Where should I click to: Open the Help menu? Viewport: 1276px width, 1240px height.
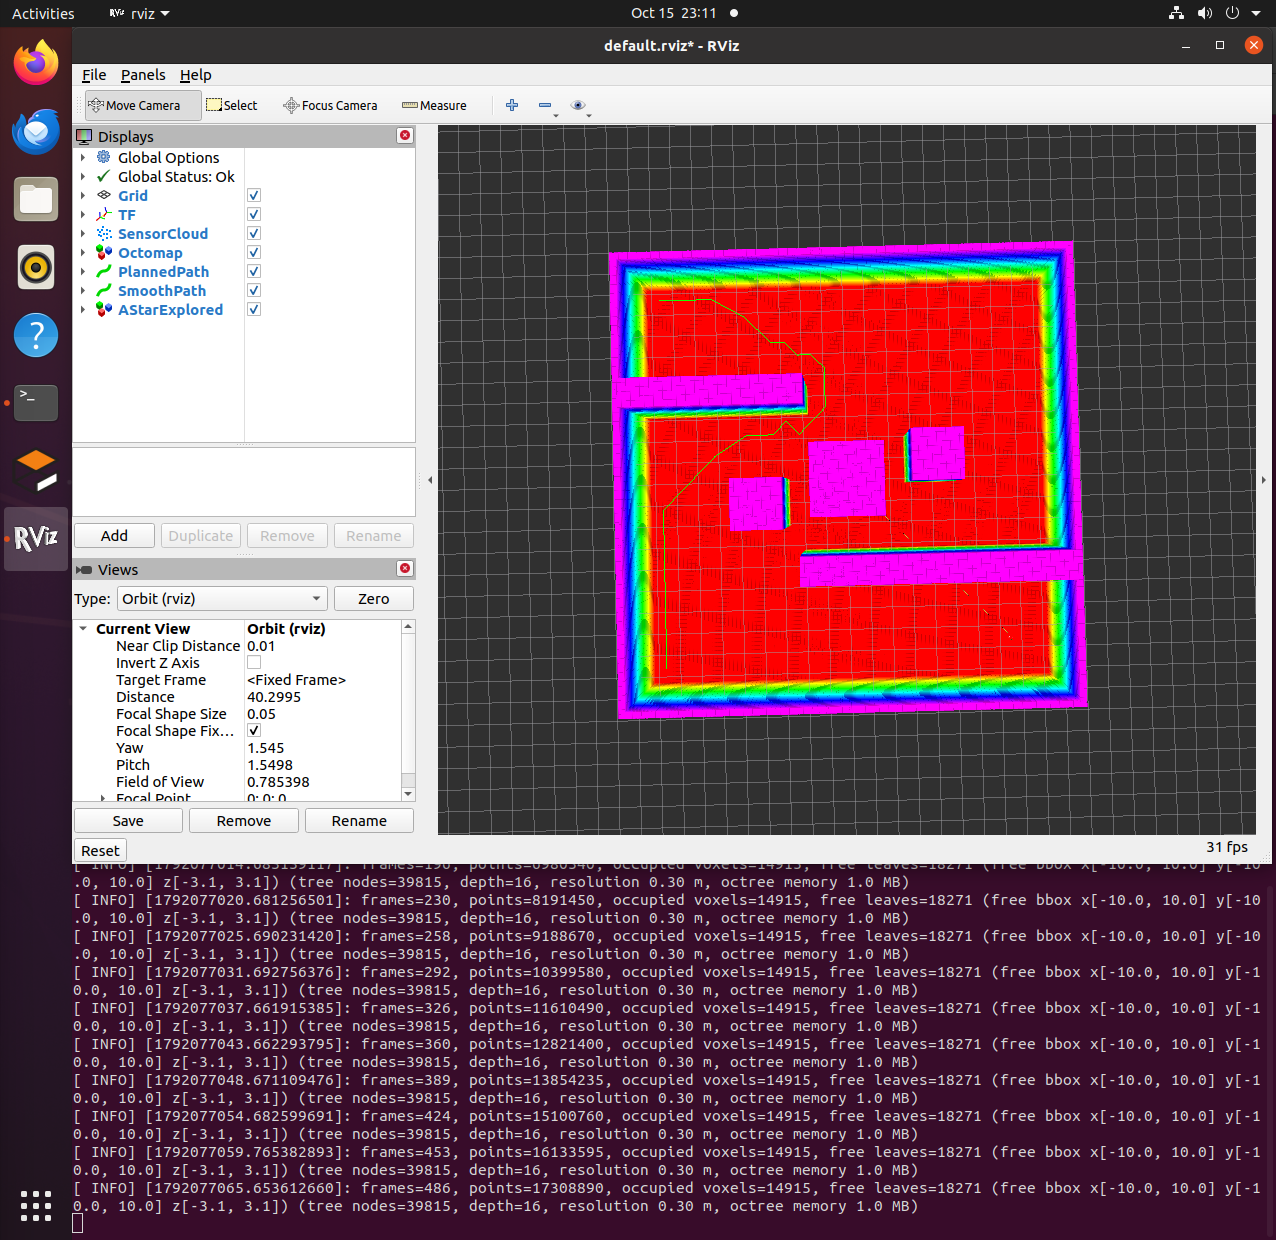pos(195,75)
